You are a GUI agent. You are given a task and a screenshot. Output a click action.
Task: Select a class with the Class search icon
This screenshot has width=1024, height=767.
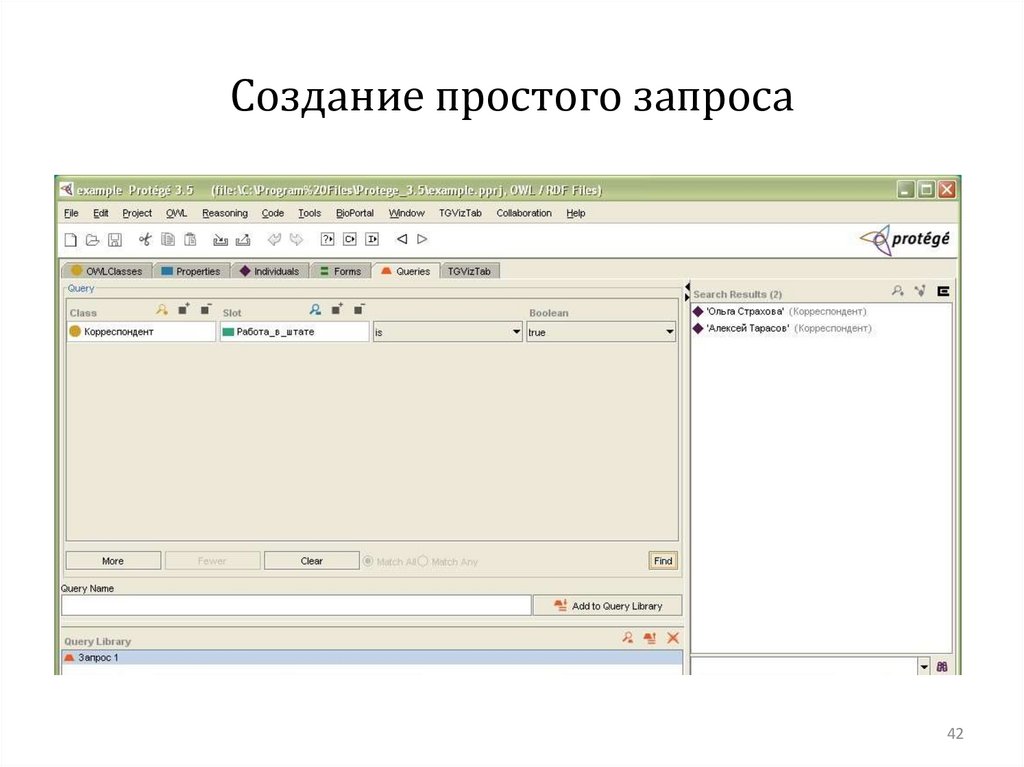click(x=161, y=310)
